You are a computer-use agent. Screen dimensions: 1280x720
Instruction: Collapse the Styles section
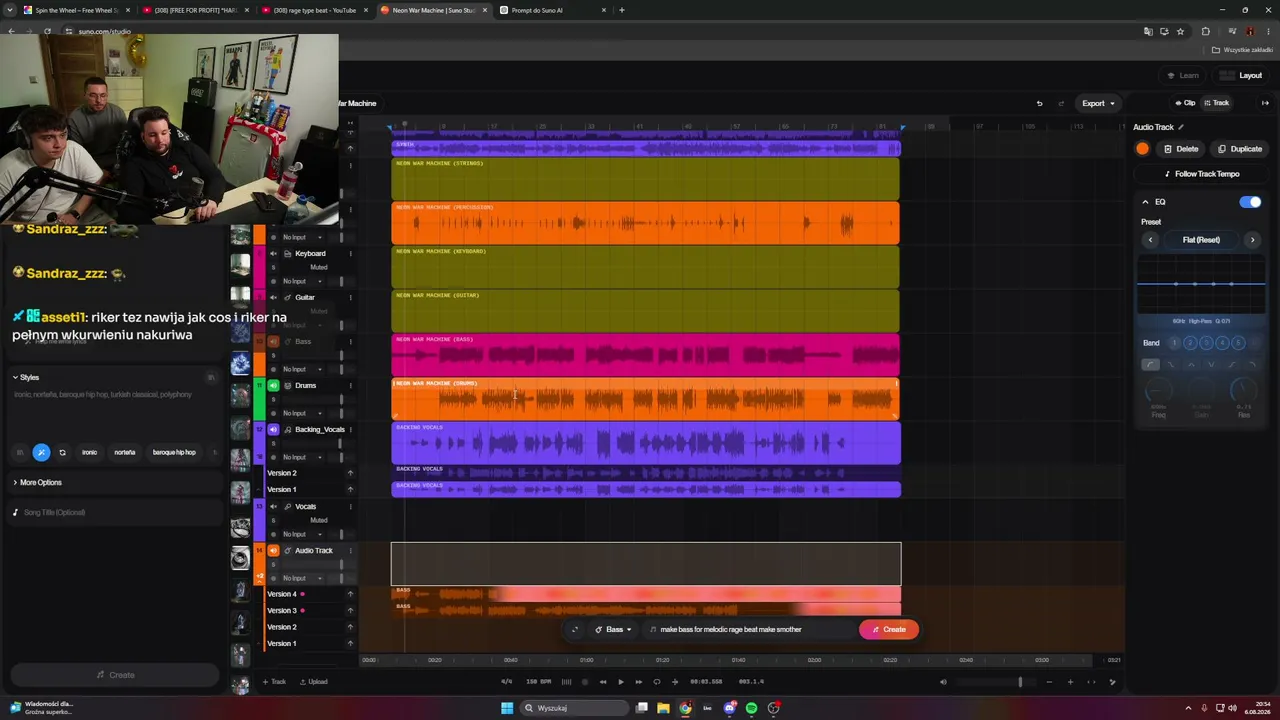(x=15, y=377)
